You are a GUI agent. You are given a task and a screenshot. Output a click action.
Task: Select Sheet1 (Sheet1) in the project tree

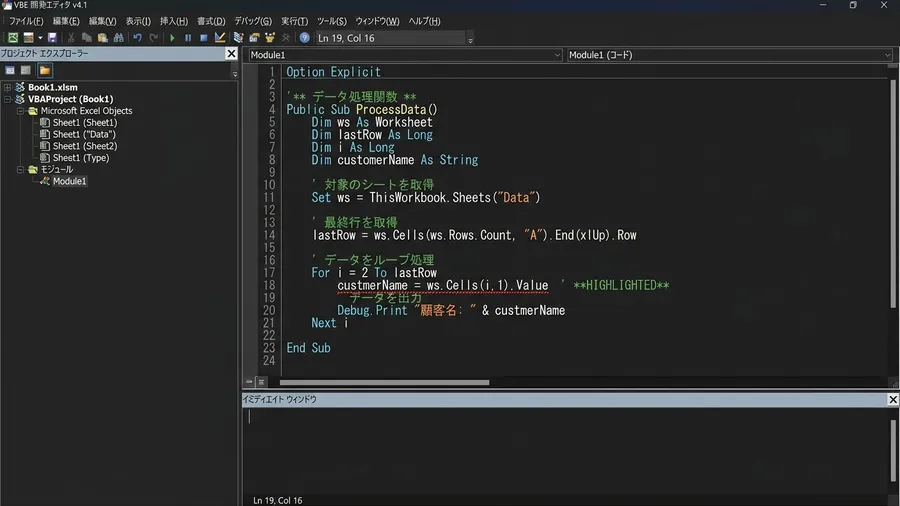tap(84, 122)
